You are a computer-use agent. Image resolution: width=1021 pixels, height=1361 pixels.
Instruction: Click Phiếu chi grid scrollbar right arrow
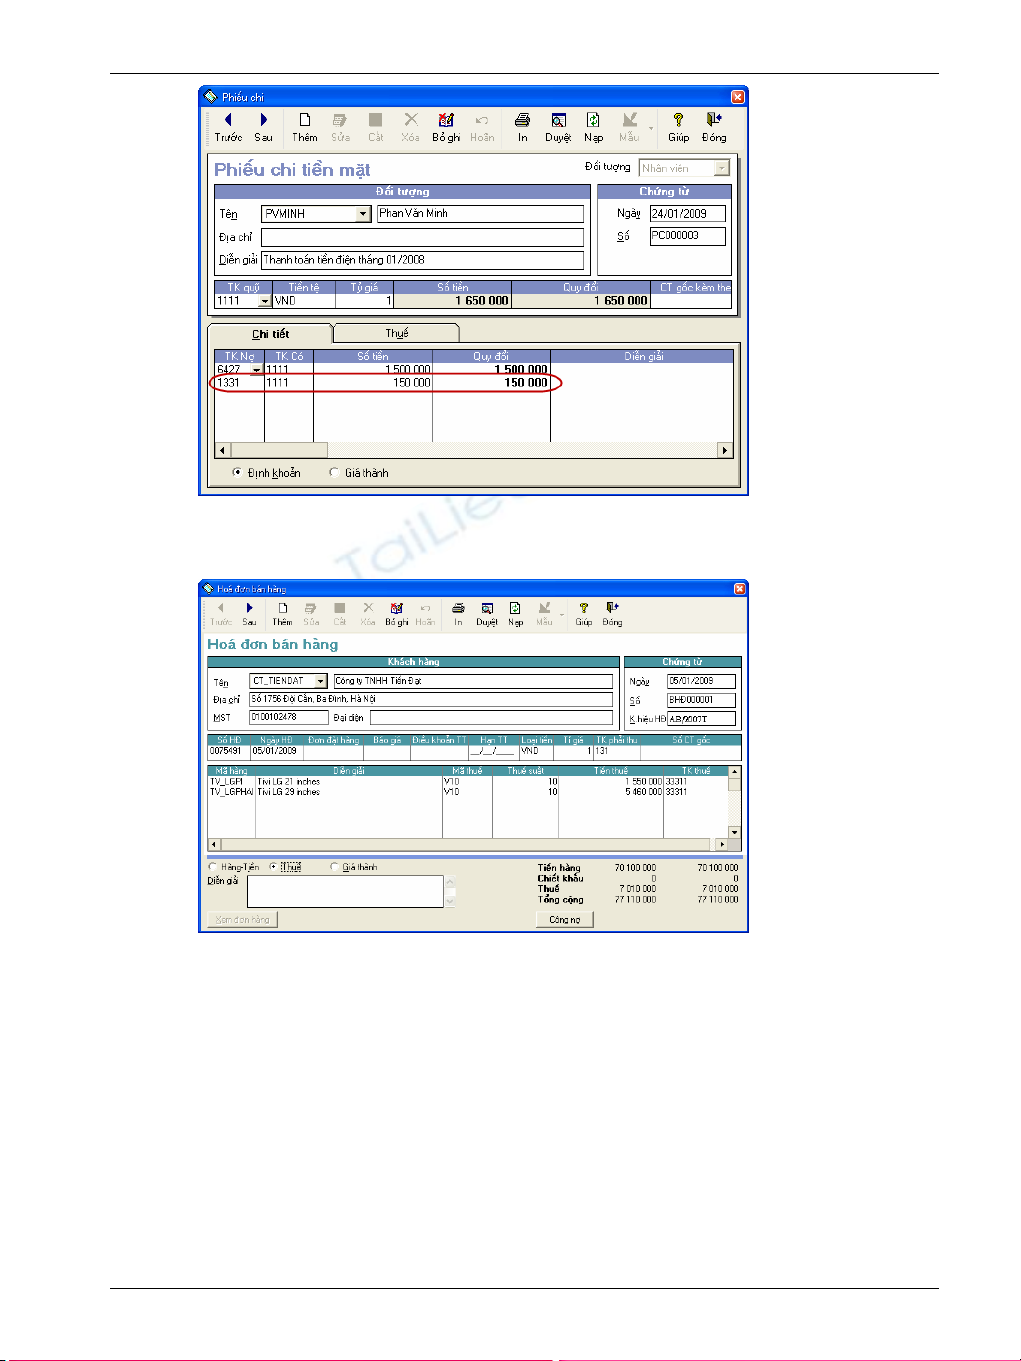tap(725, 450)
